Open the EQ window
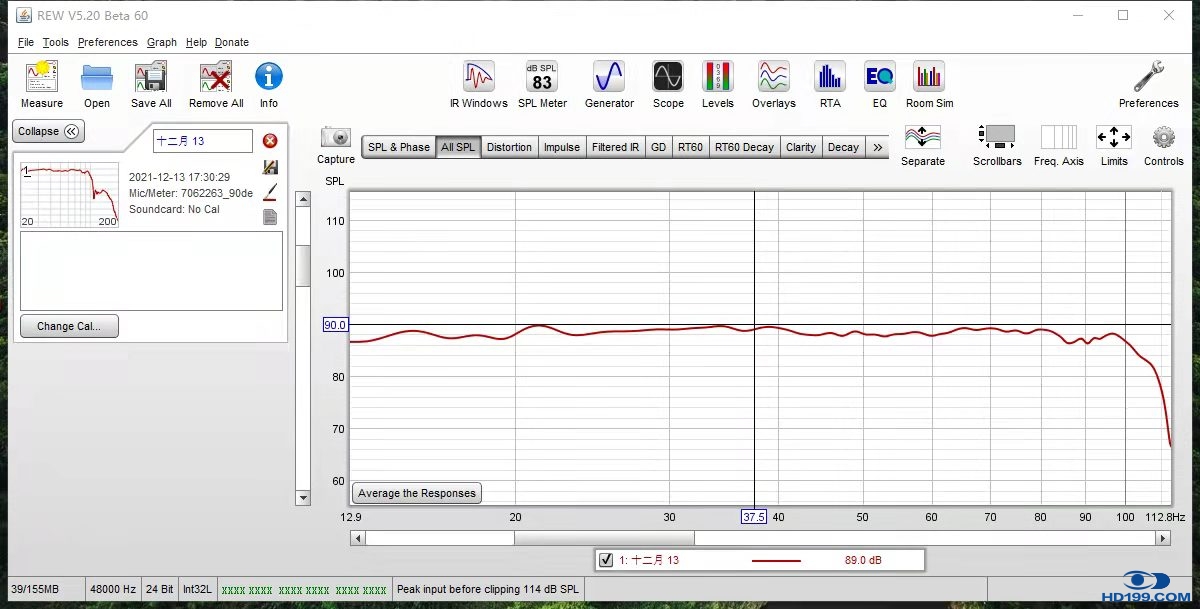This screenshot has width=1200, height=609. click(879, 78)
